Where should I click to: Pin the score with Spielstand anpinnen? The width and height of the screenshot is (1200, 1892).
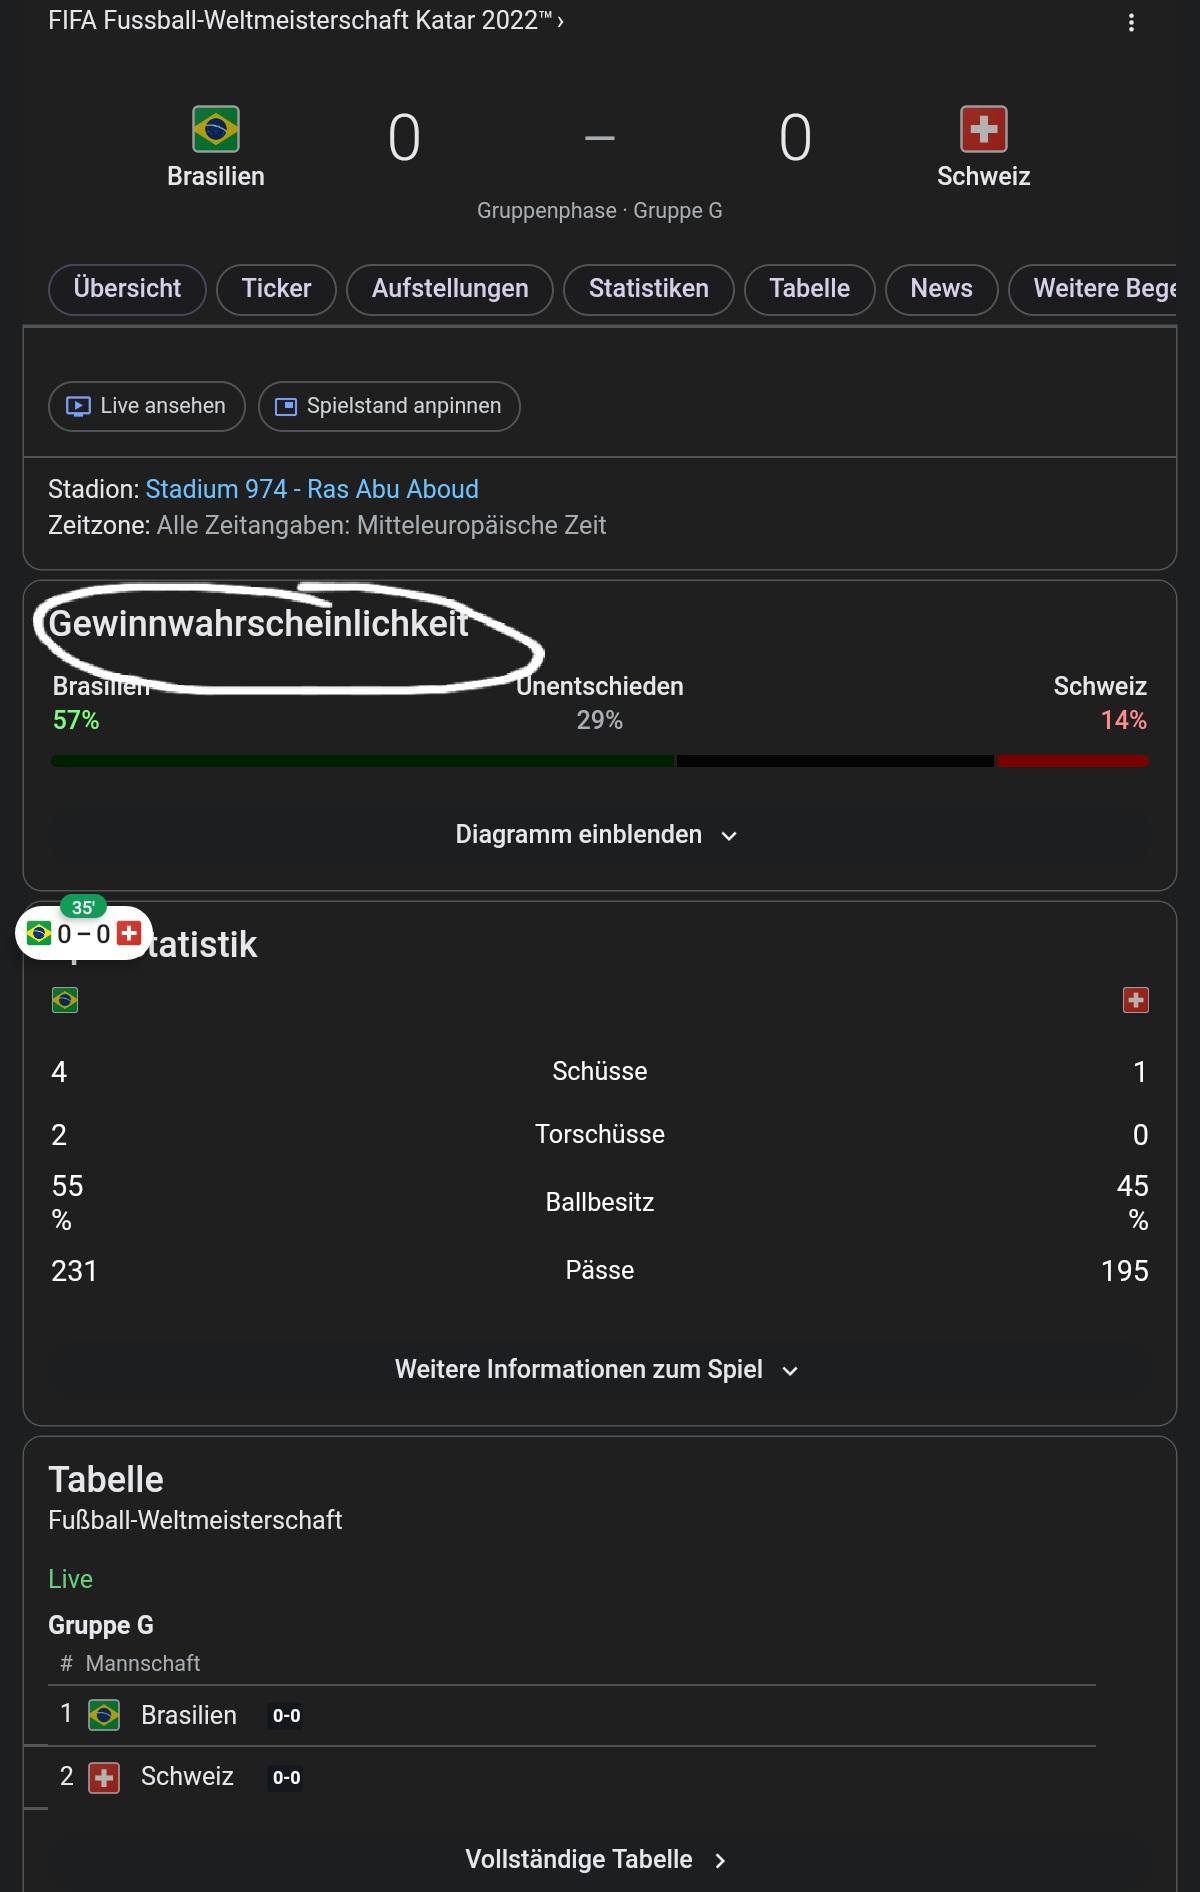[x=389, y=406]
